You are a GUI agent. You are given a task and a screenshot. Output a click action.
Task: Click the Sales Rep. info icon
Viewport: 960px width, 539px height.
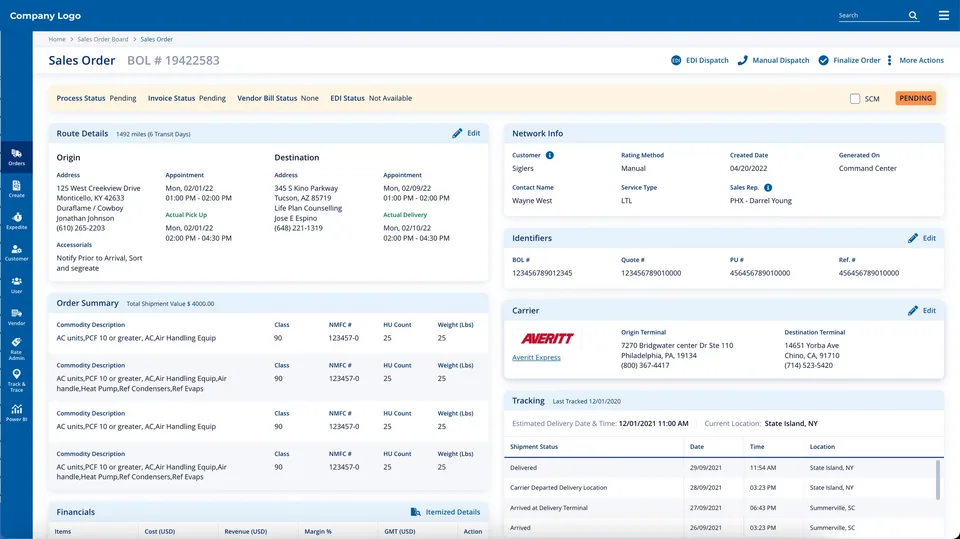tap(768, 187)
